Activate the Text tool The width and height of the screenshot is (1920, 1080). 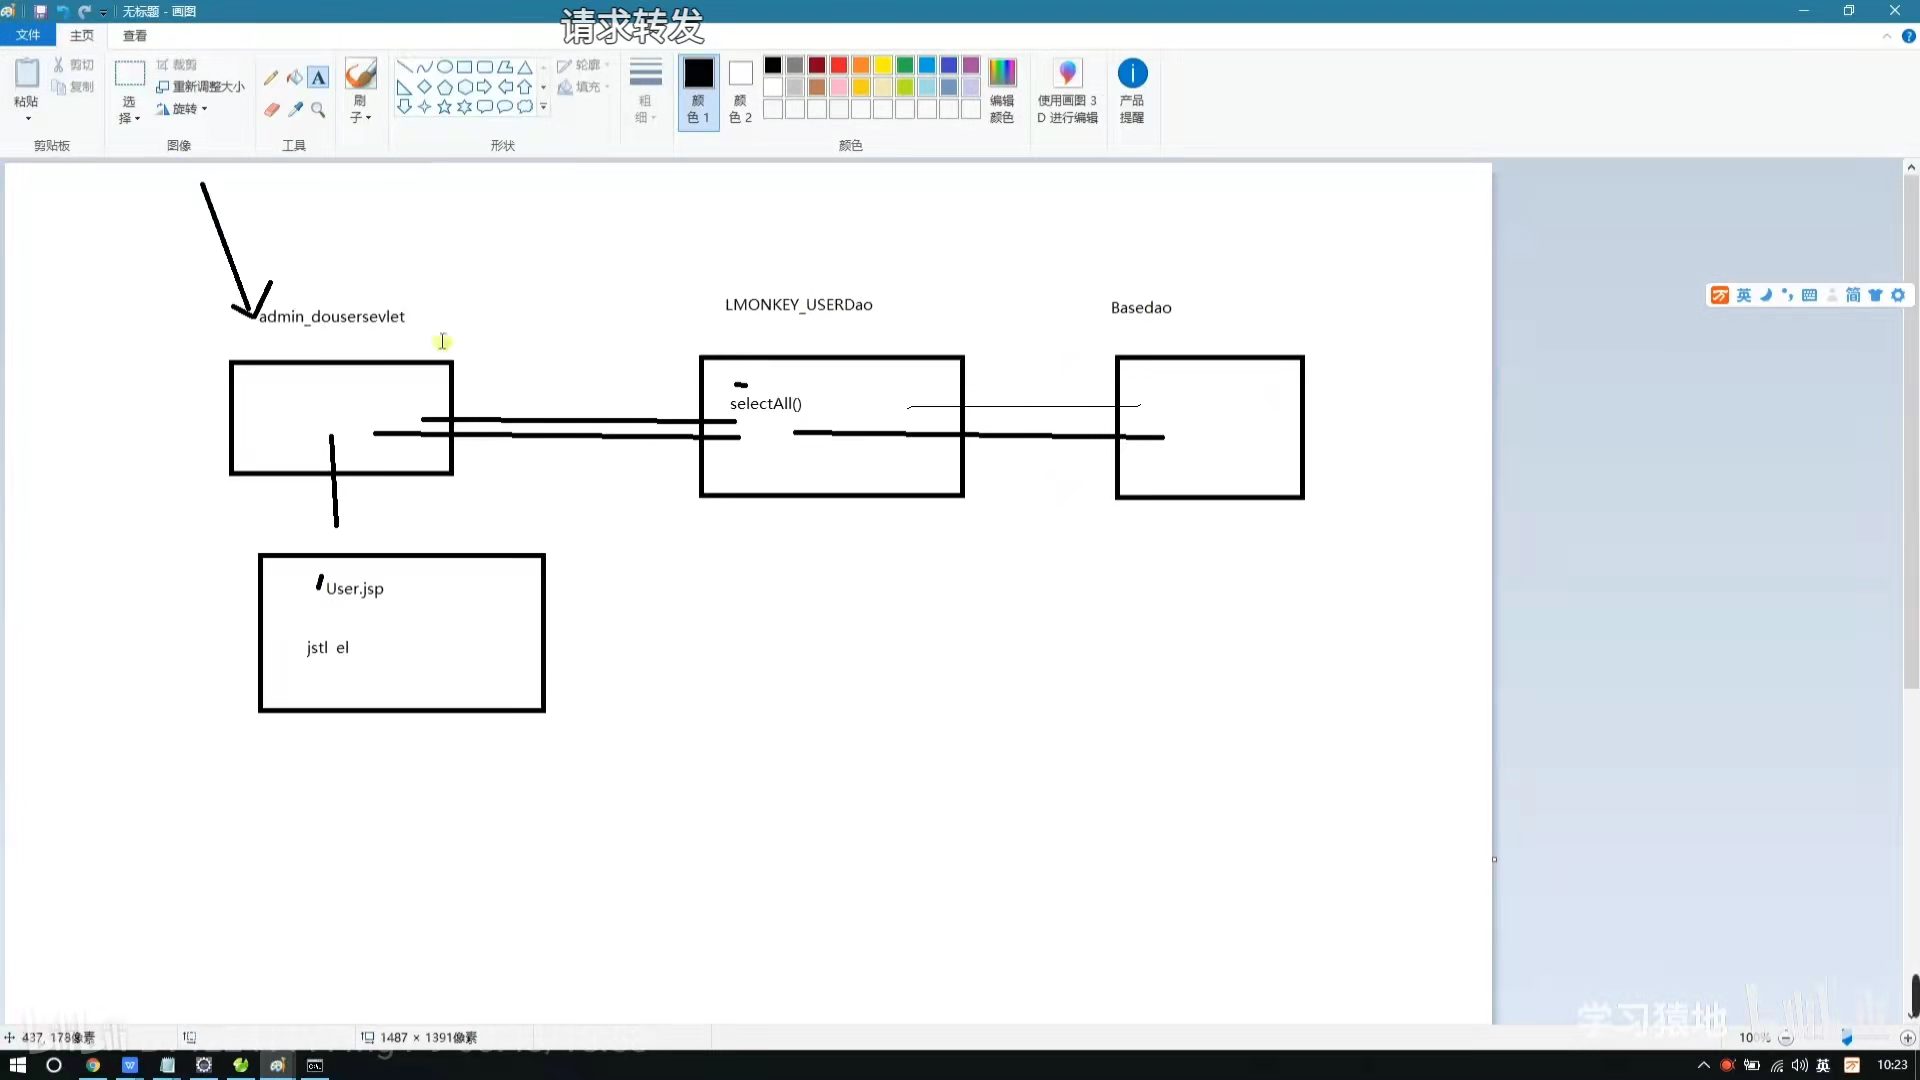coord(318,78)
